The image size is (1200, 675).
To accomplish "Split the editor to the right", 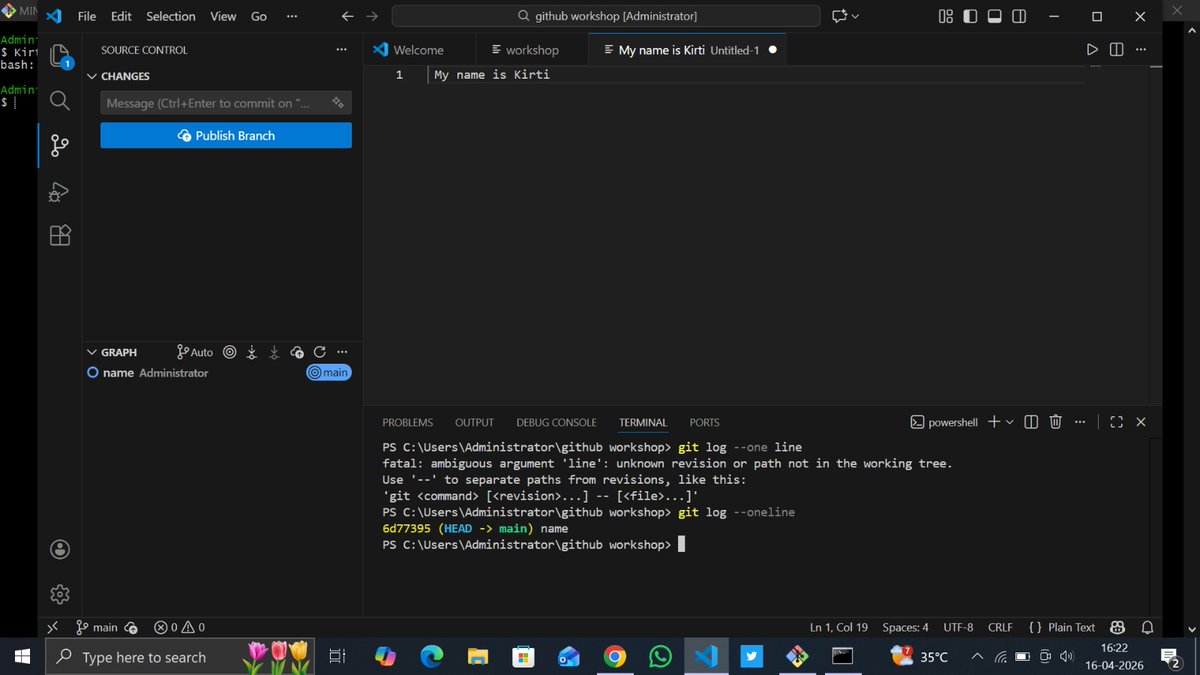I will (1117, 49).
